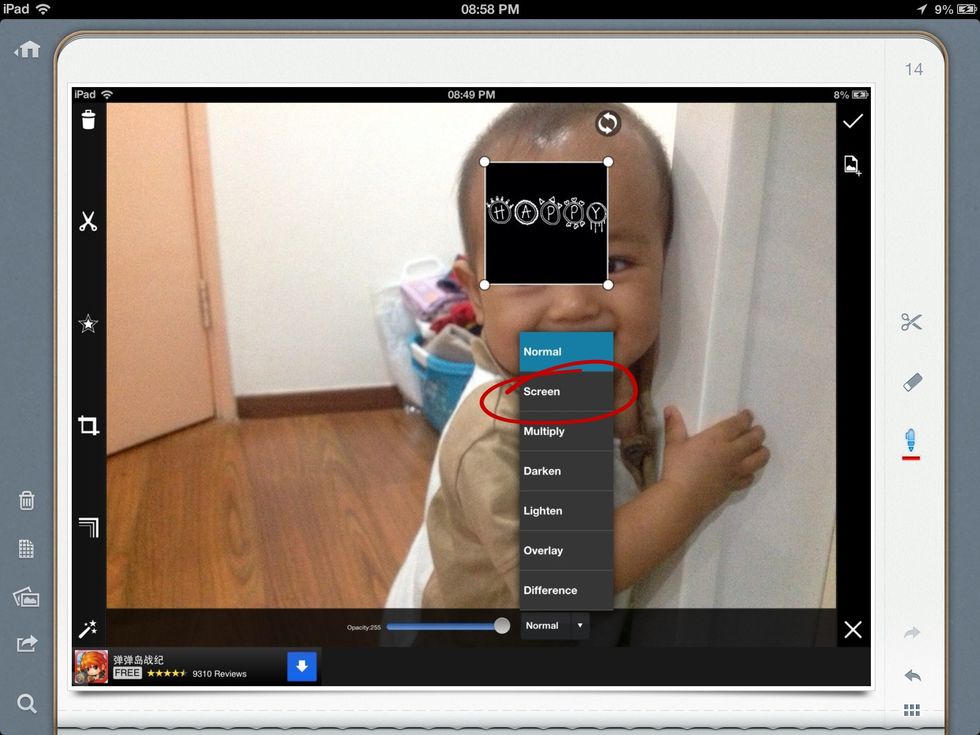Tap the blue download button in the ad

coord(302,667)
